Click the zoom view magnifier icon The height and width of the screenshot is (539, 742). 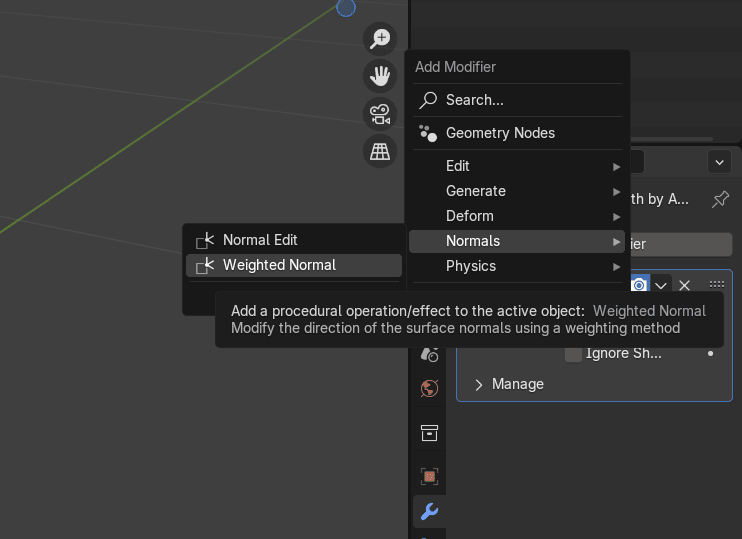(x=380, y=39)
